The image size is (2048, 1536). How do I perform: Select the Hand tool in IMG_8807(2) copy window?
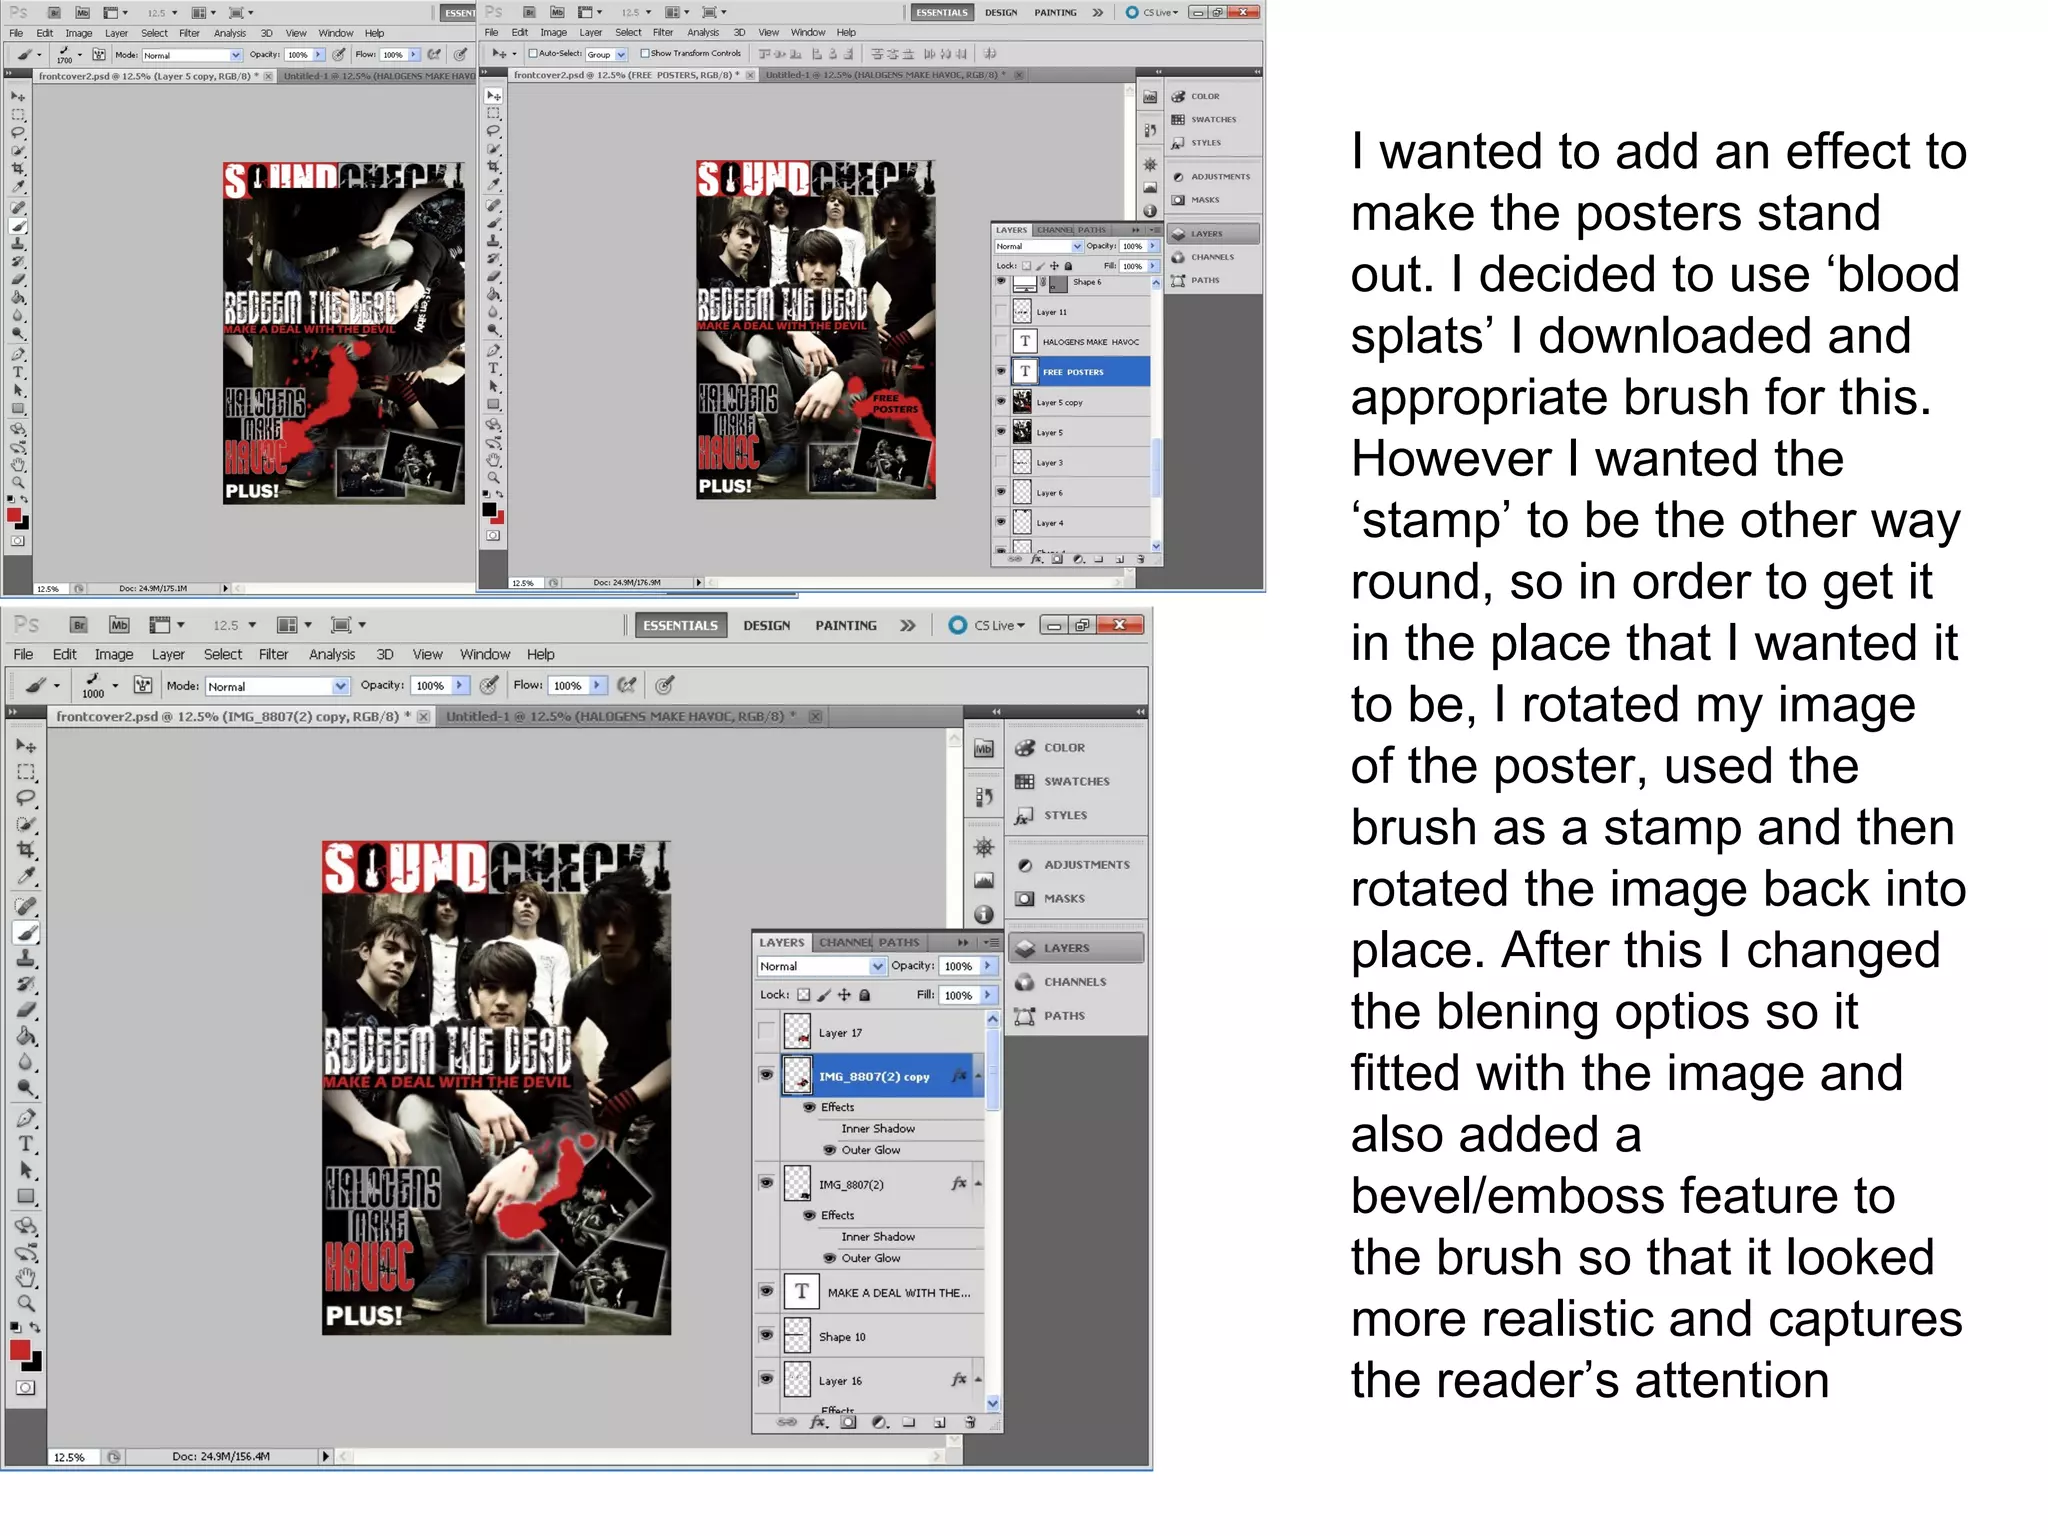(x=26, y=1278)
